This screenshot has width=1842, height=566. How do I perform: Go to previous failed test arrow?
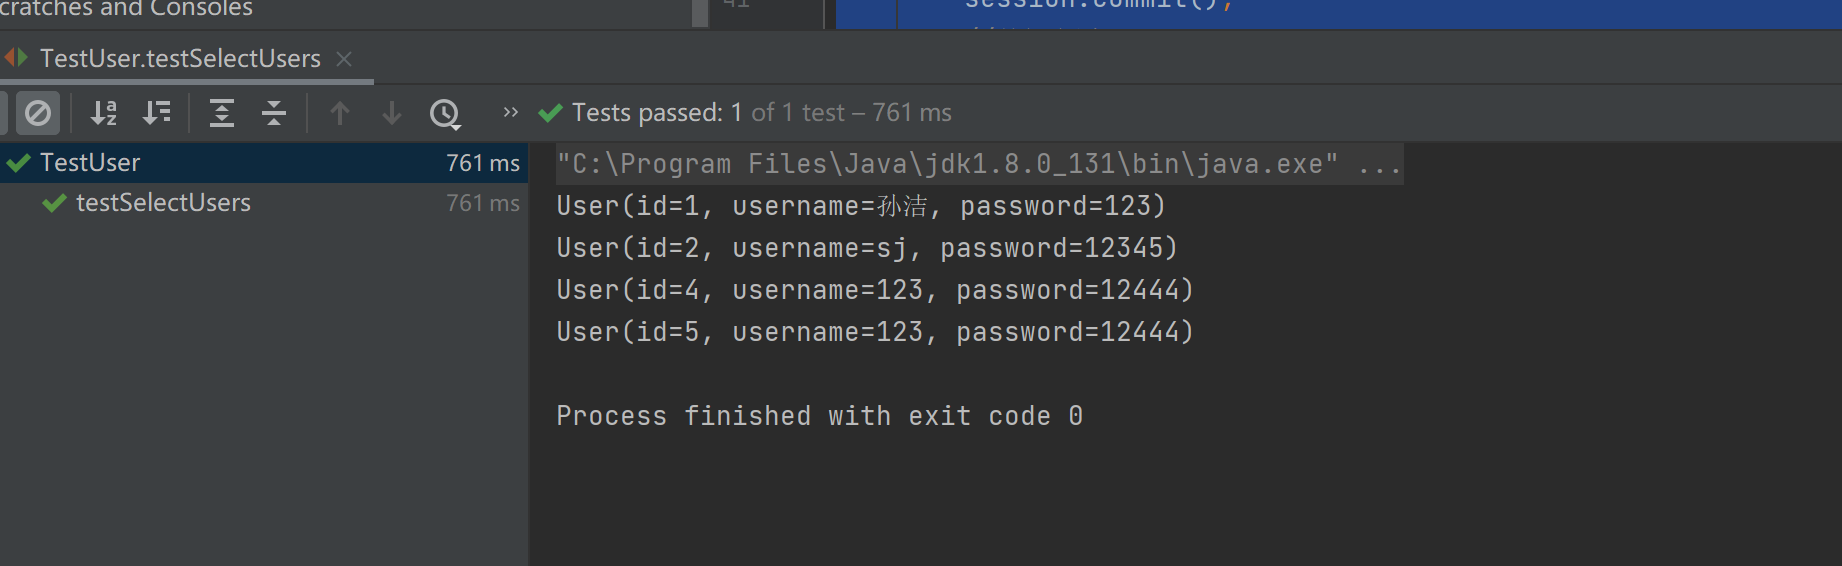(x=340, y=113)
